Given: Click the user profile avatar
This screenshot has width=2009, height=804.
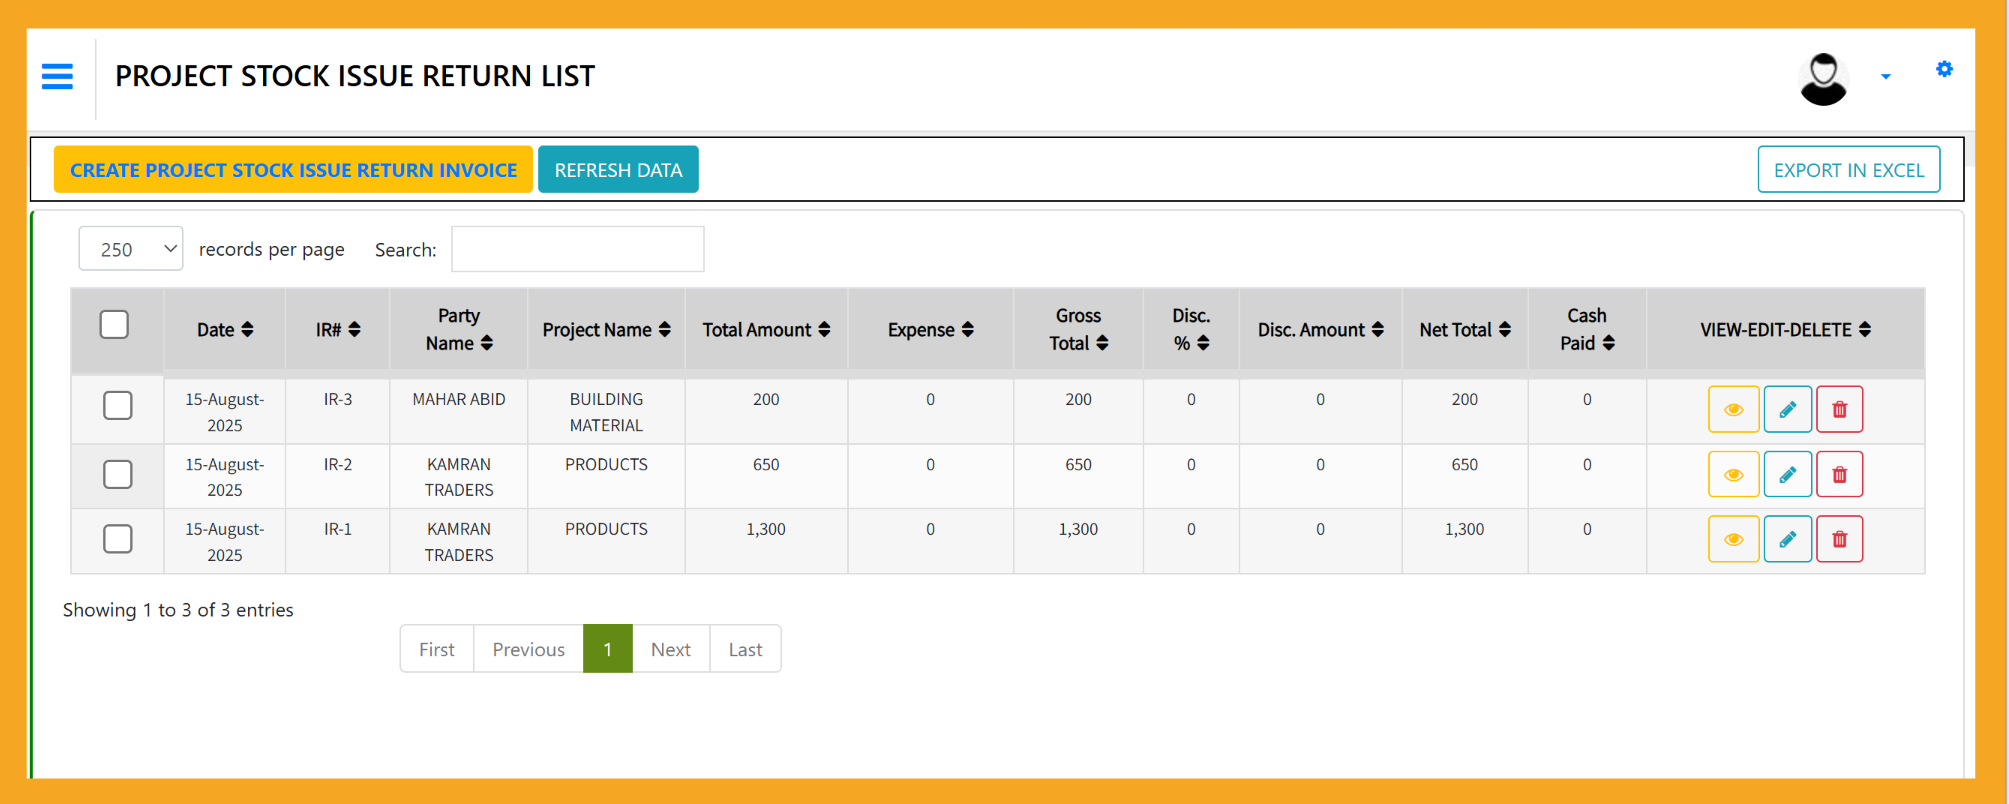Looking at the screenshot, I should click(1823, 79).
